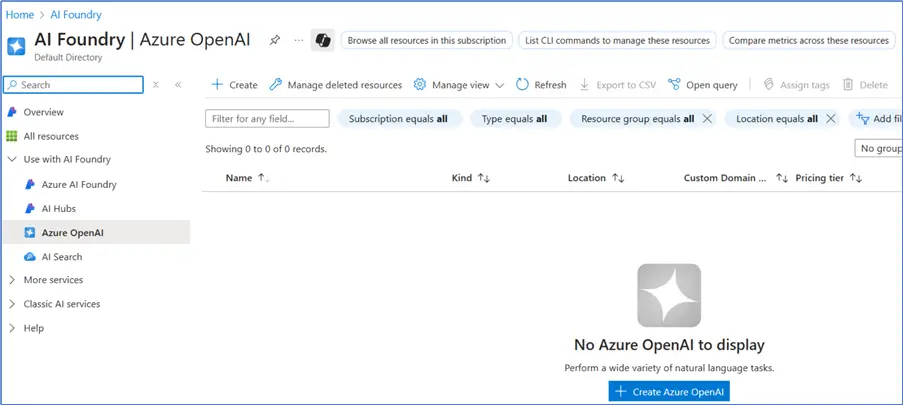The width and height of the screenshot is (903, 405).
Task: Click the Manage view gear icon
Action: (420, 85)
